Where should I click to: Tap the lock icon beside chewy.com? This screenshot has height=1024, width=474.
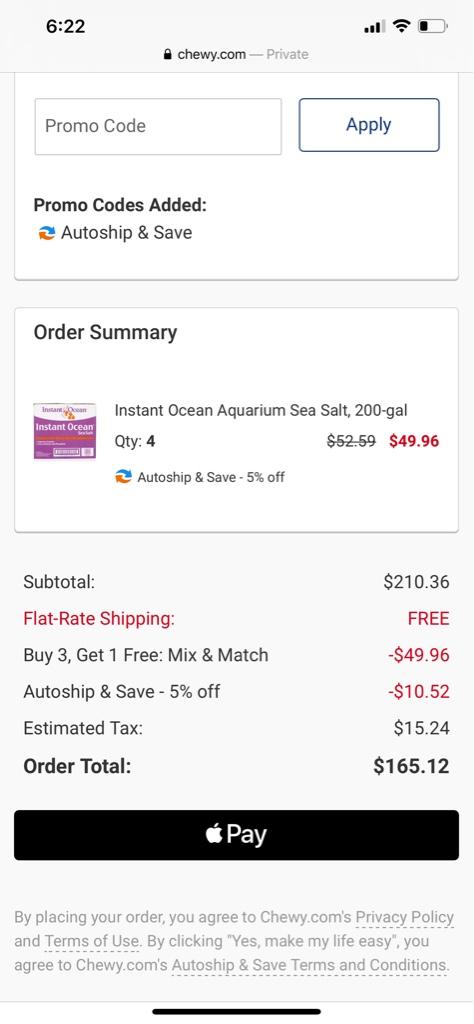point(168,54)
